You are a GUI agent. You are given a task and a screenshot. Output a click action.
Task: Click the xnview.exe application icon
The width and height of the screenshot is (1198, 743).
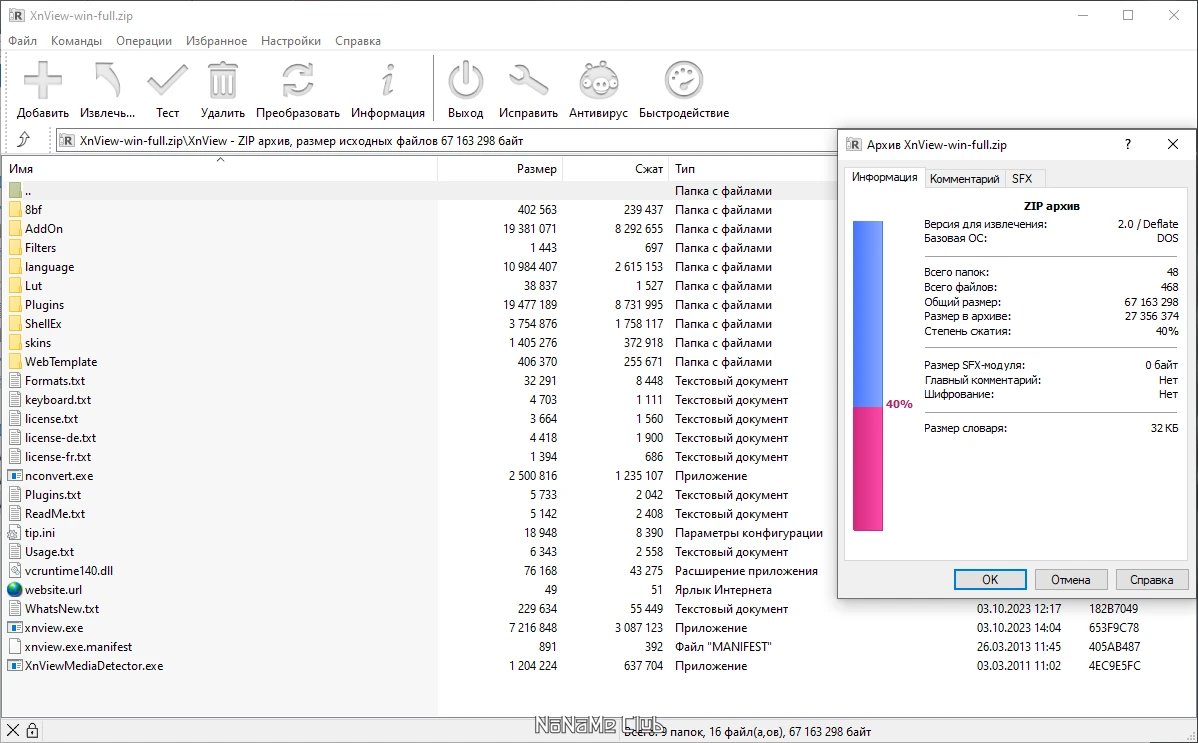[x=15, y=628]
